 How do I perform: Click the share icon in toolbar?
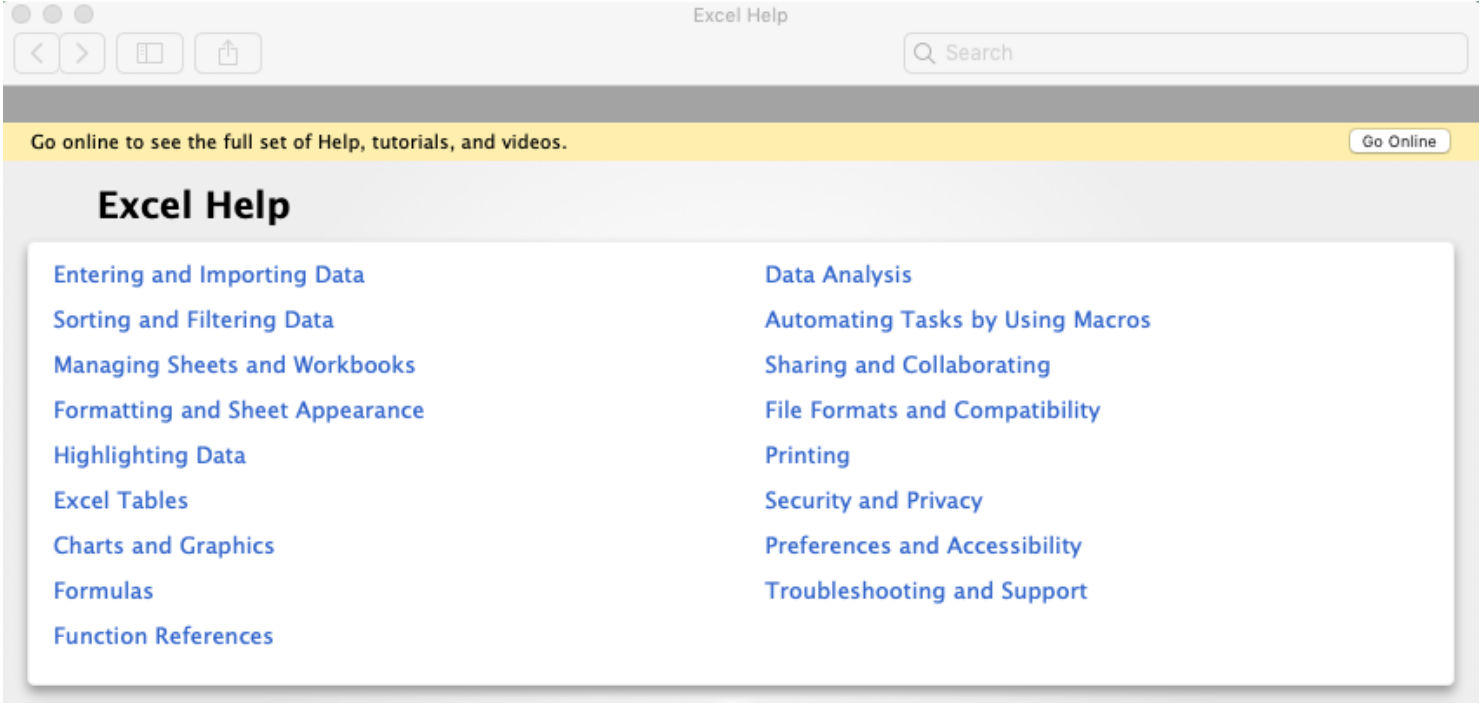coord(228,53)
